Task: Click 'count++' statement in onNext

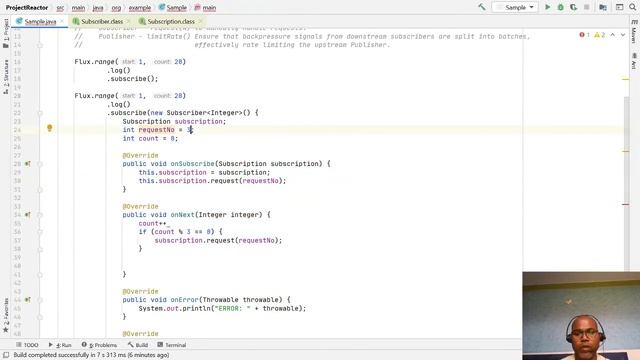Action: pos(153,223)
